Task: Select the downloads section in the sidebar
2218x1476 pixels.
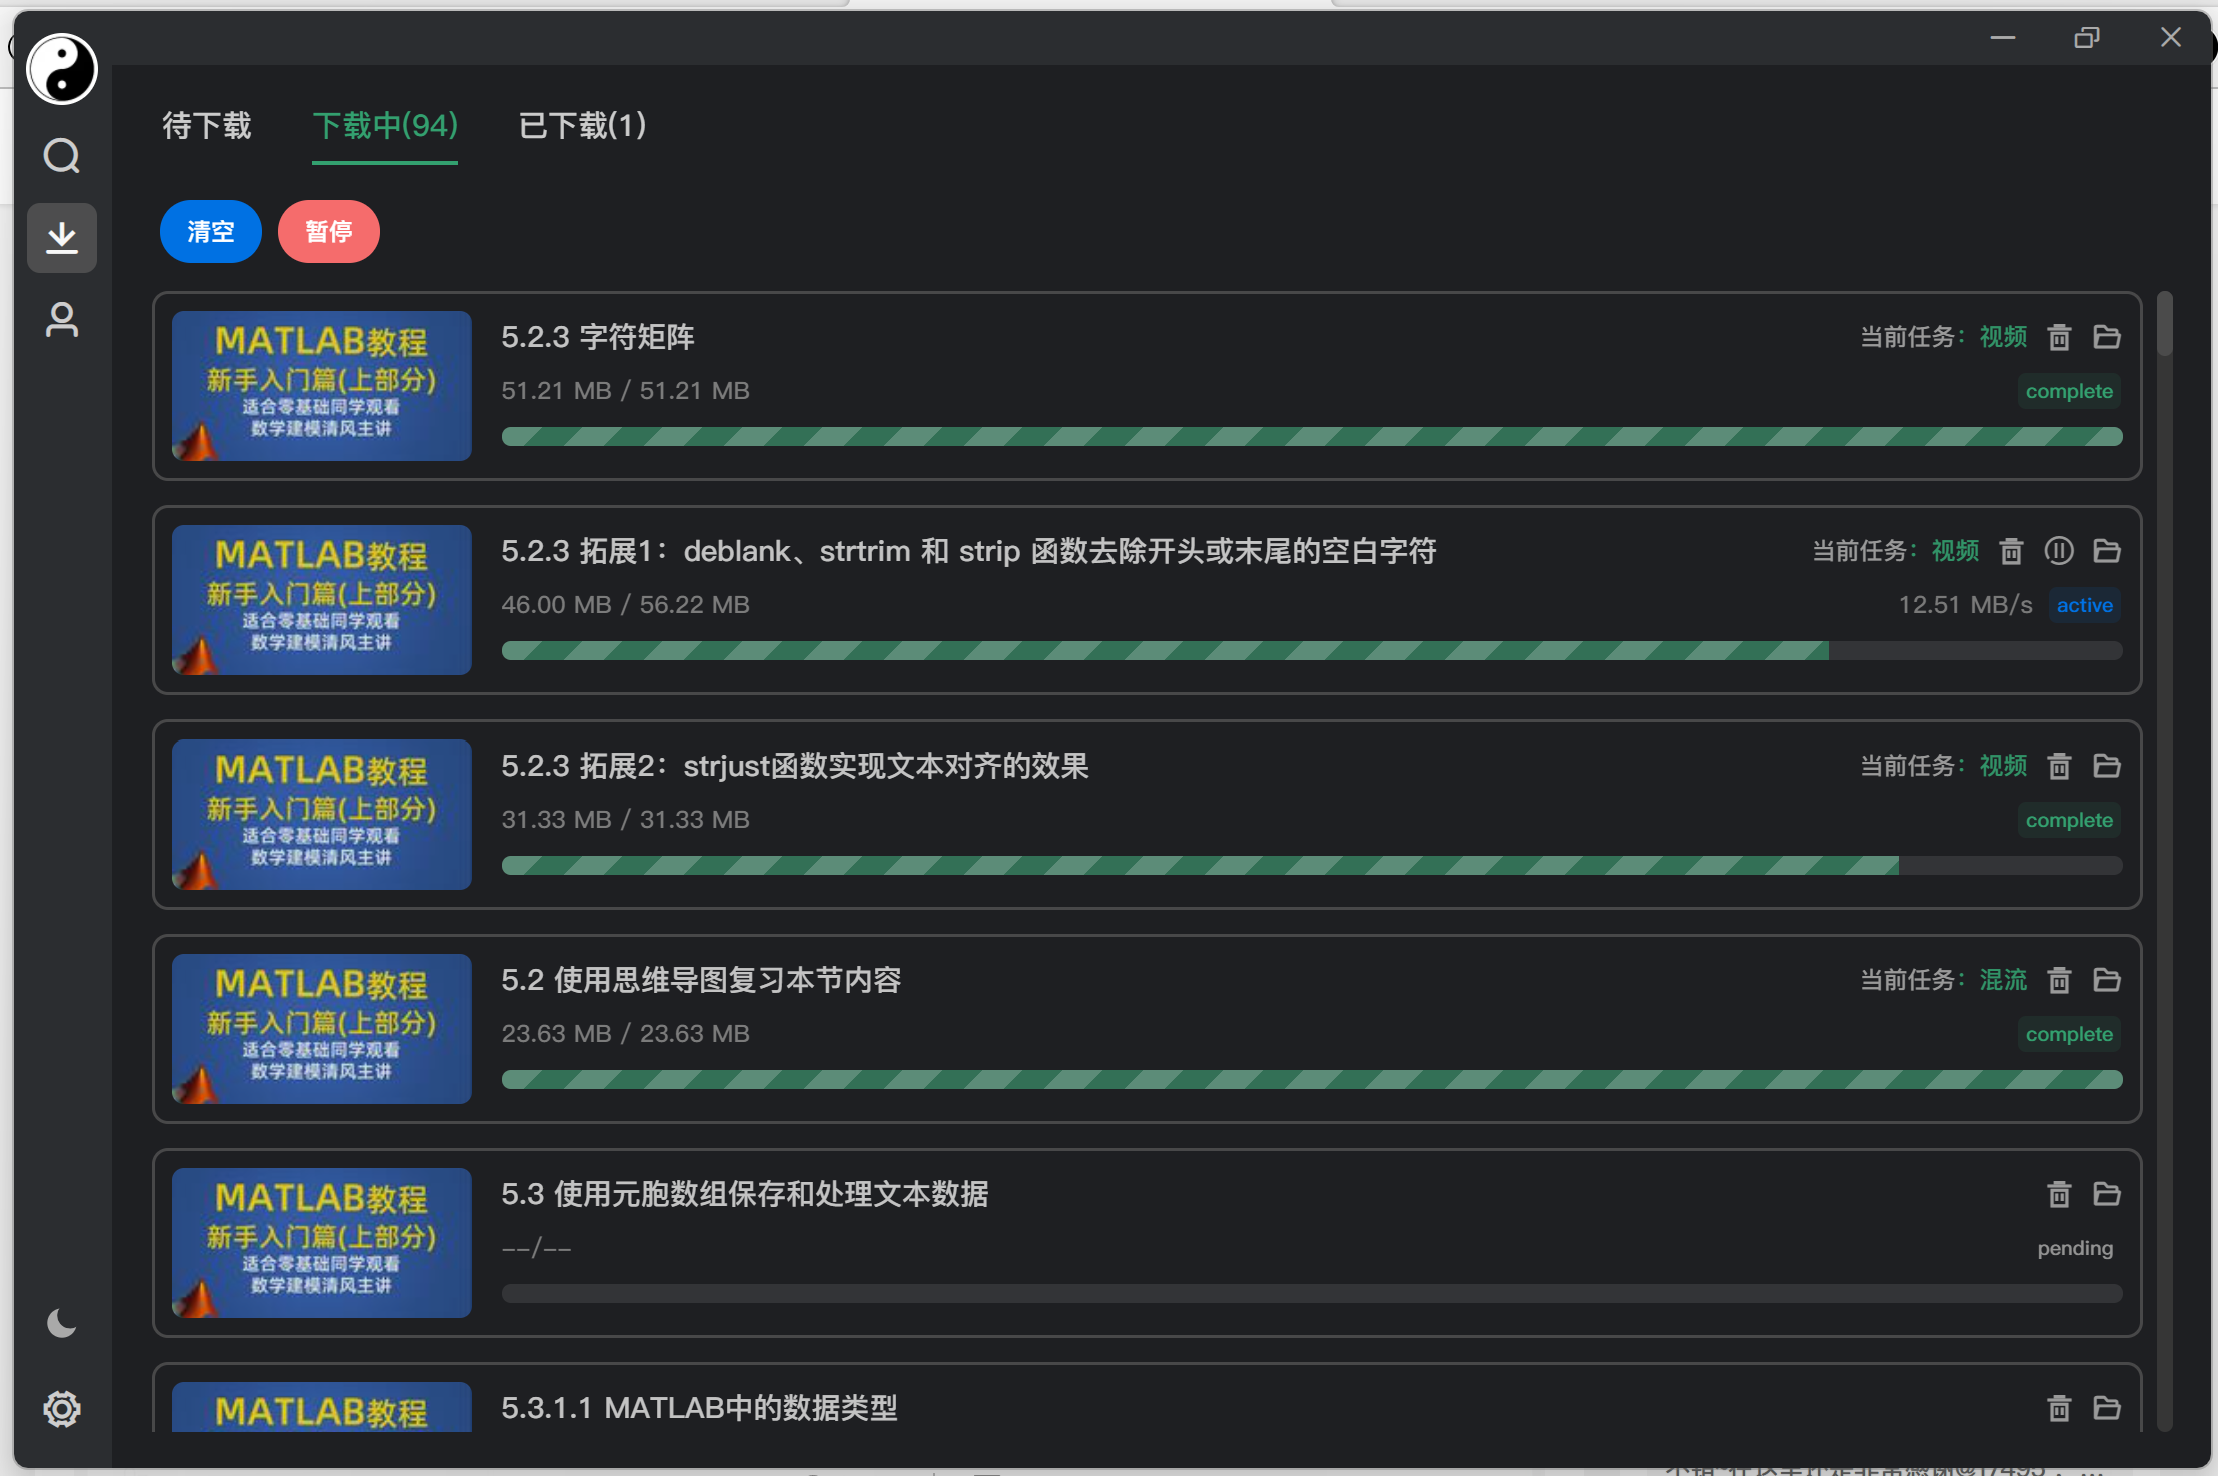Action: [62, 238]
